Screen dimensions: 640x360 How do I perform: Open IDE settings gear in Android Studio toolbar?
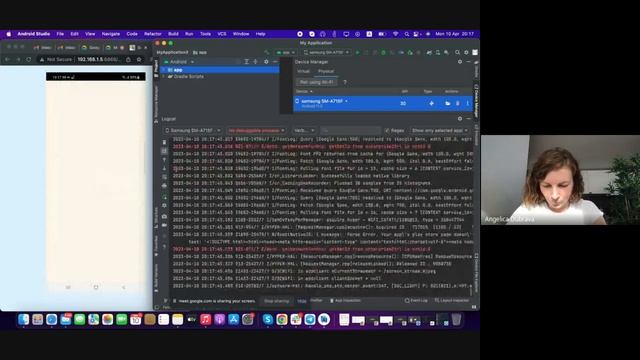point(466,53)
